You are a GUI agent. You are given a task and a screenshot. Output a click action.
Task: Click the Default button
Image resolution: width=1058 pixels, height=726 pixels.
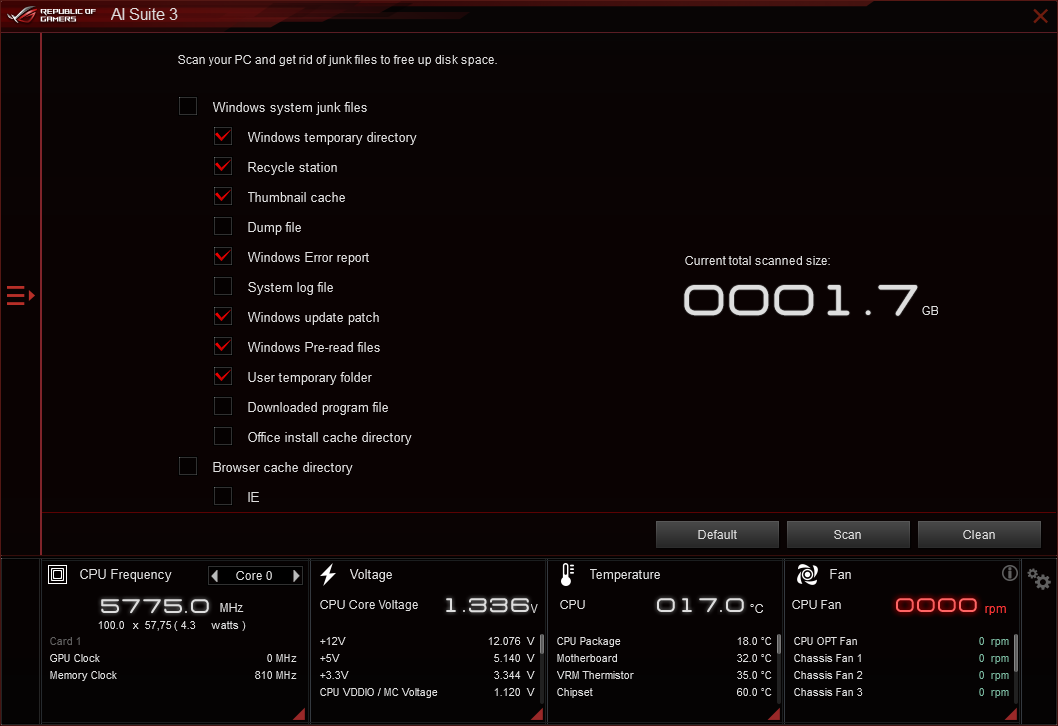[716, 534]
